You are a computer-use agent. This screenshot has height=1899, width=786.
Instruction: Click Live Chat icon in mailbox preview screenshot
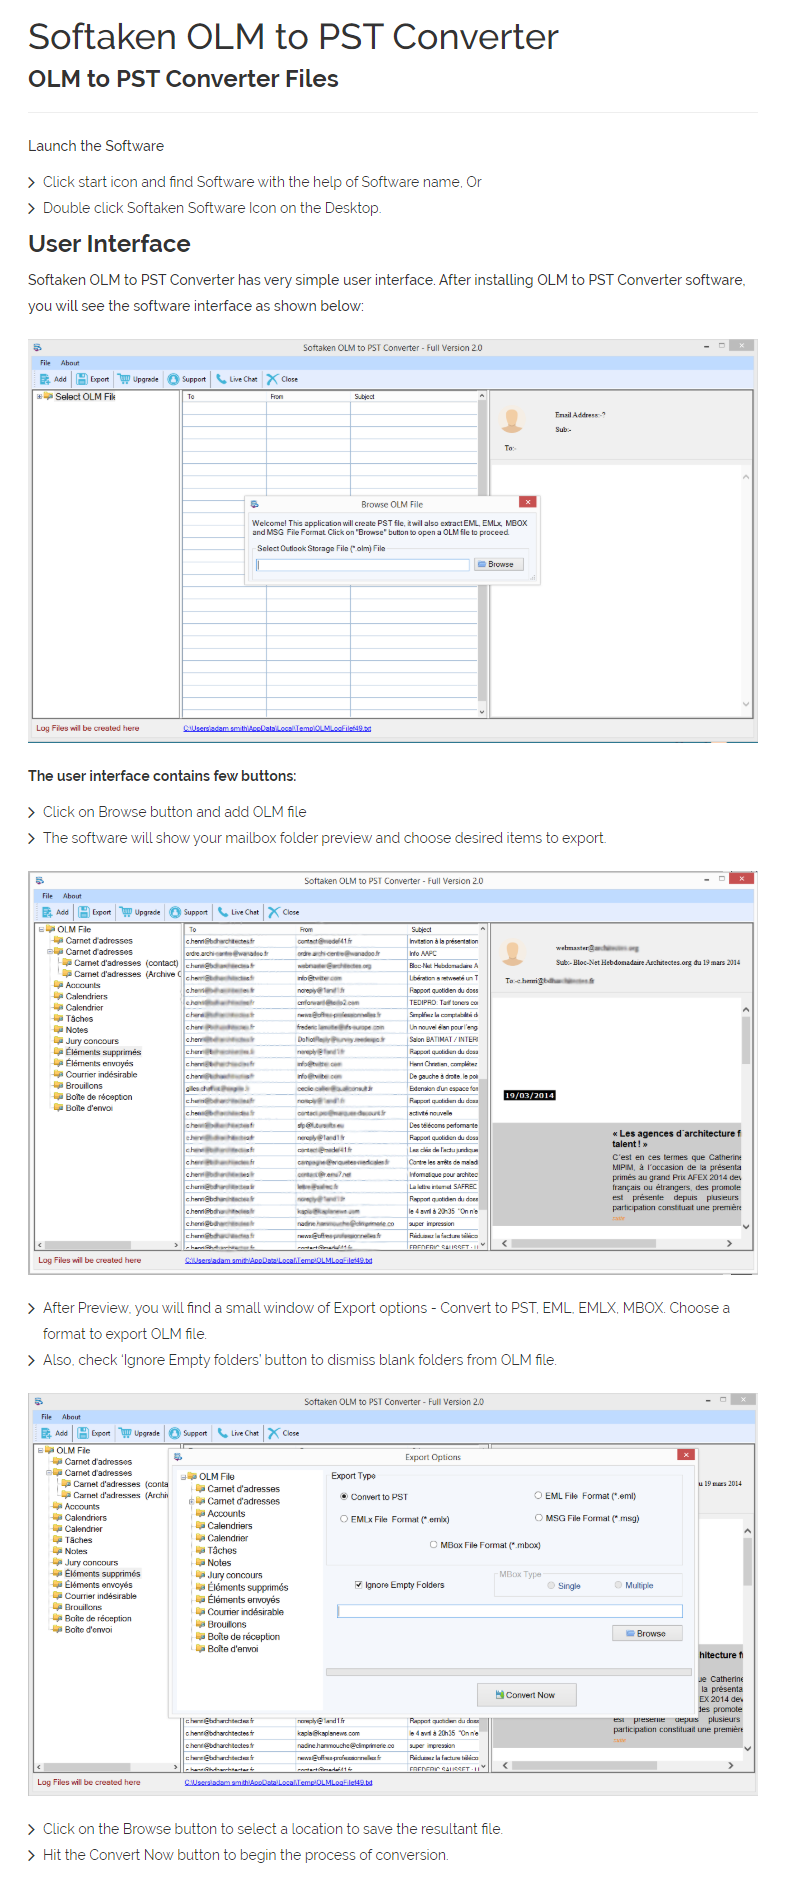(x=223, y=912)
